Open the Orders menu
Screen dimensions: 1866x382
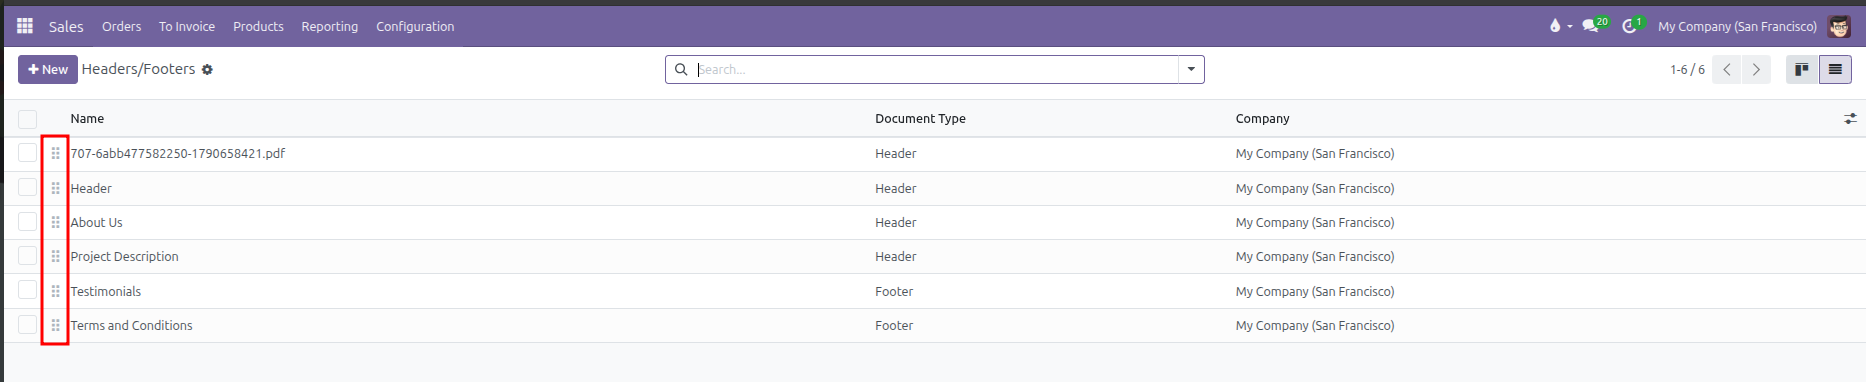(x=121, y=26)
